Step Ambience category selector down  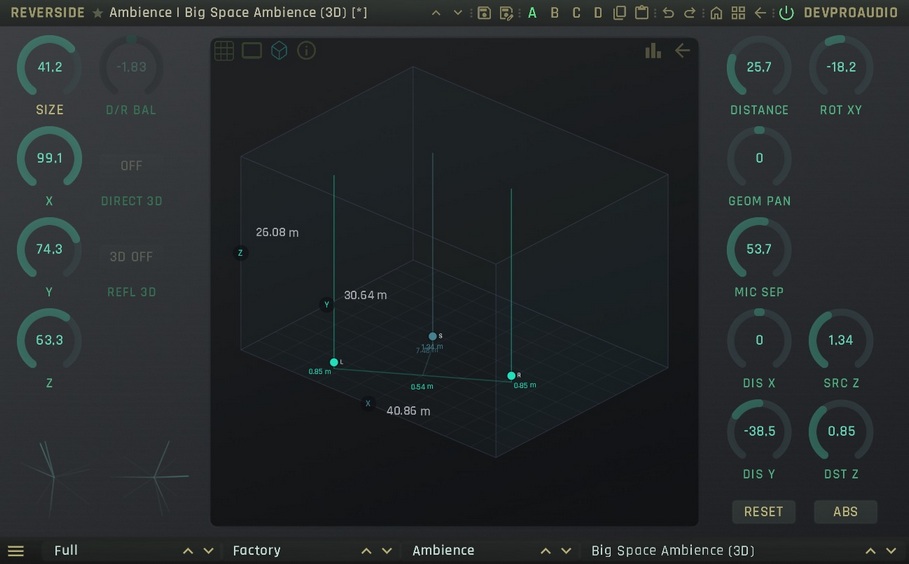(x=566, y=551)
